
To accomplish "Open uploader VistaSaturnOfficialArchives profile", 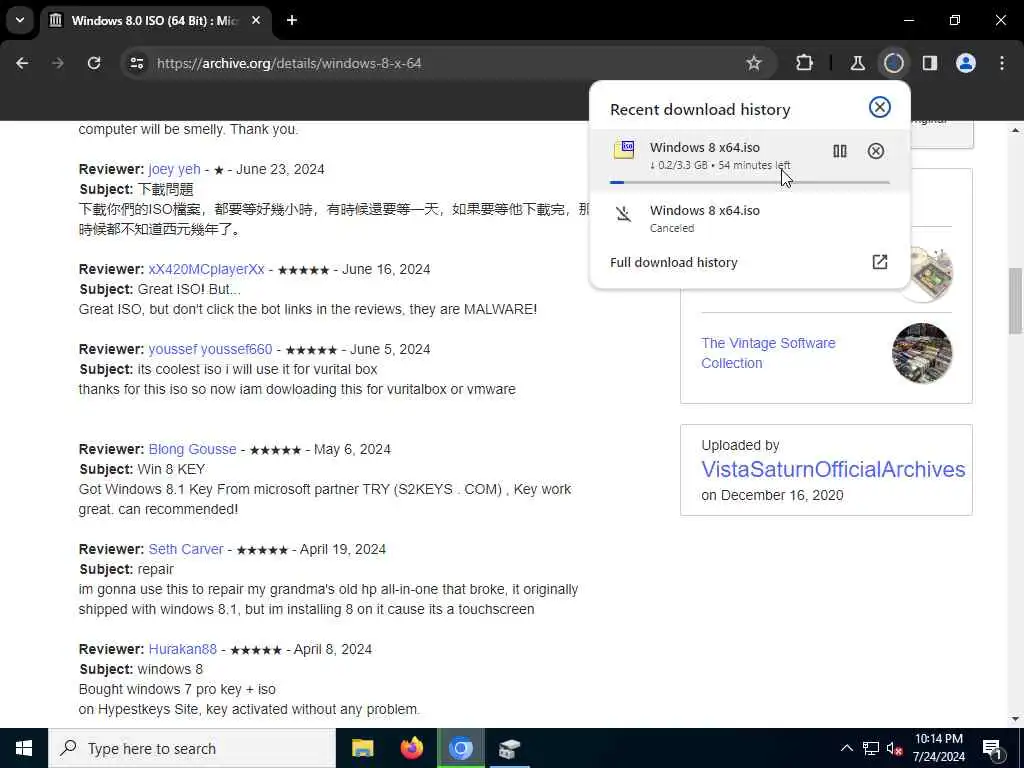I will pos(833,470).
